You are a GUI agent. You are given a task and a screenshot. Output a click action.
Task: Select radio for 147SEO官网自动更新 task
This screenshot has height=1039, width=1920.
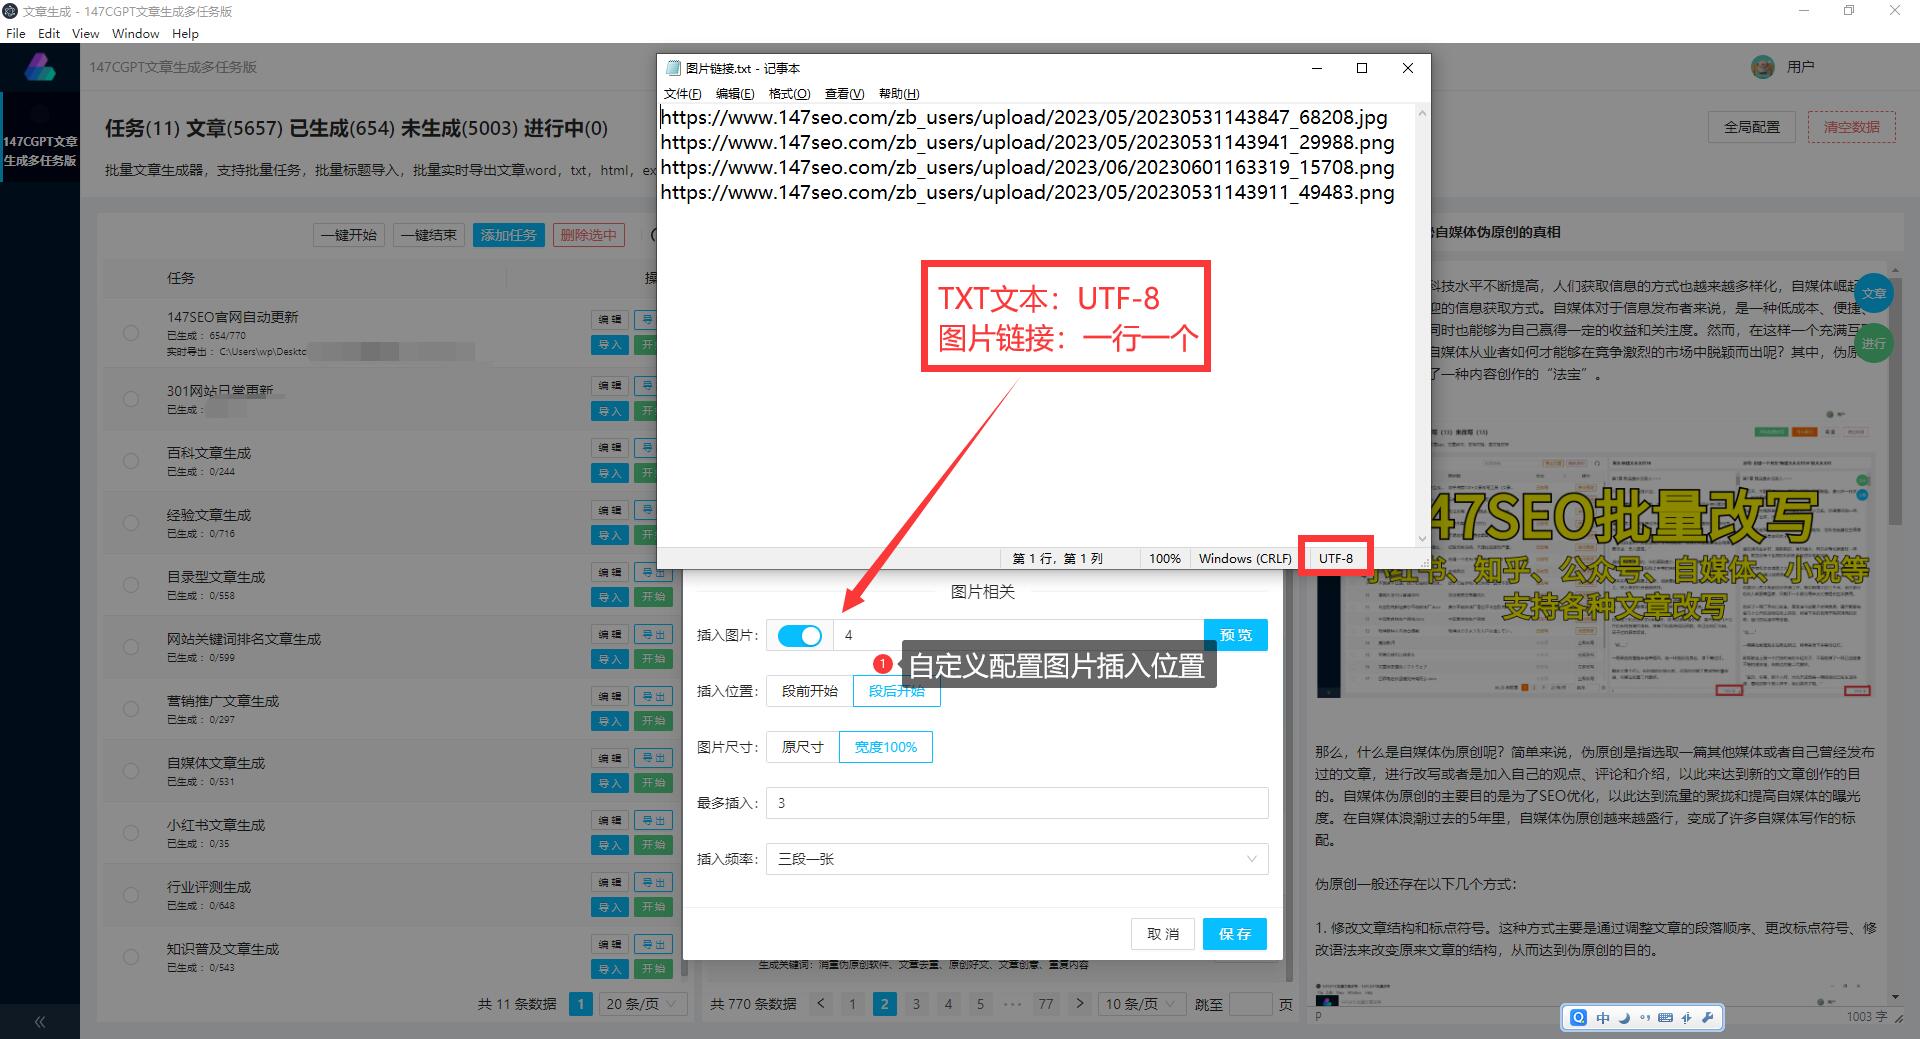(x=131, y=333)
